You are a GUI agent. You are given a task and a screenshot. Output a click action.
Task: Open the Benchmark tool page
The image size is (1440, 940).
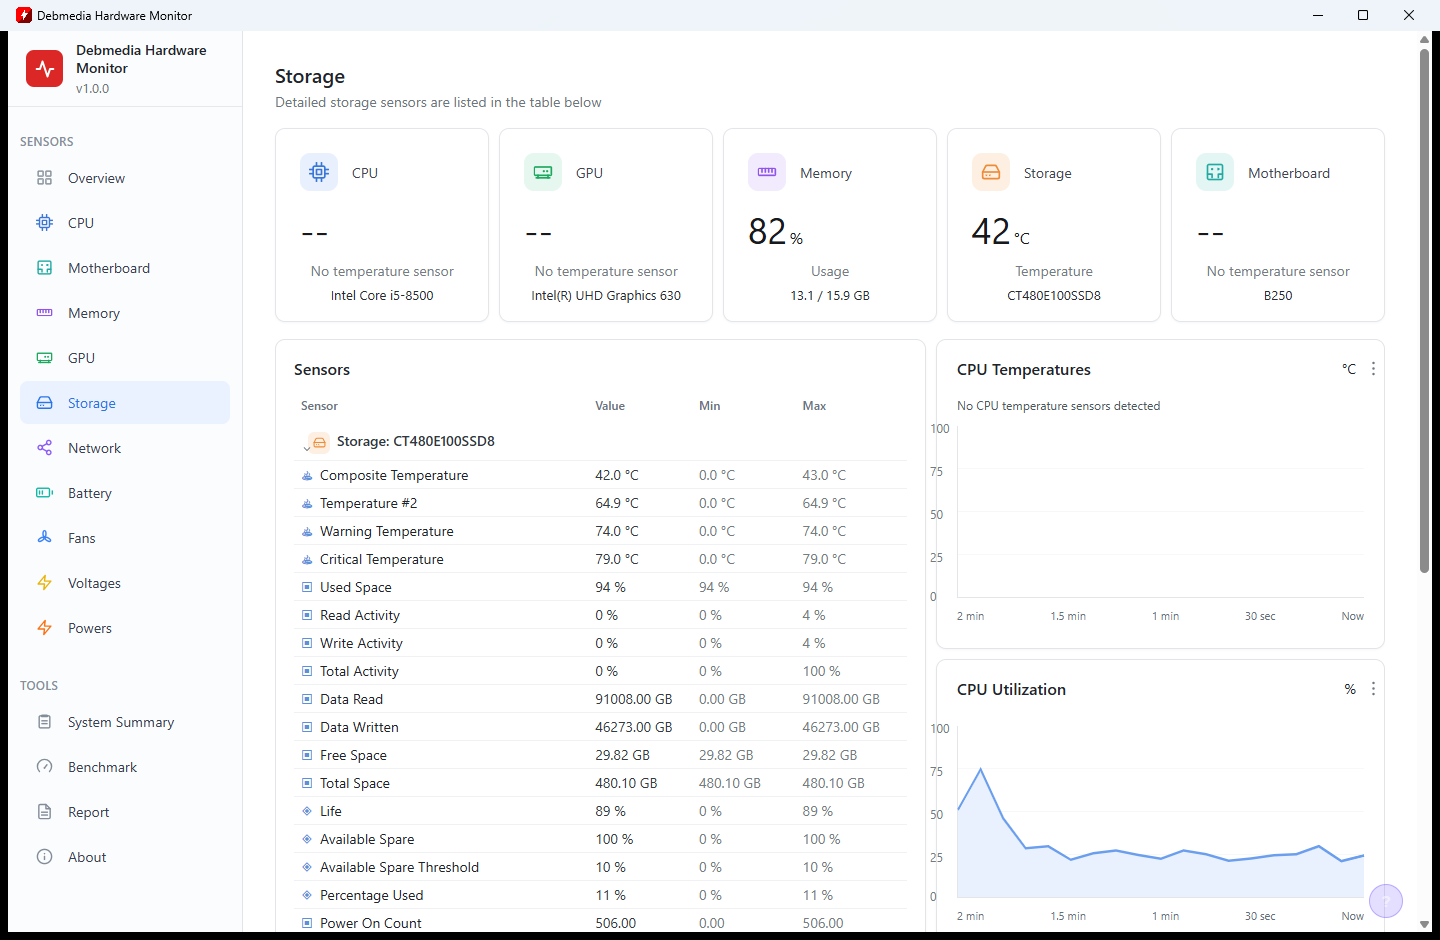[x=125, y=767]
